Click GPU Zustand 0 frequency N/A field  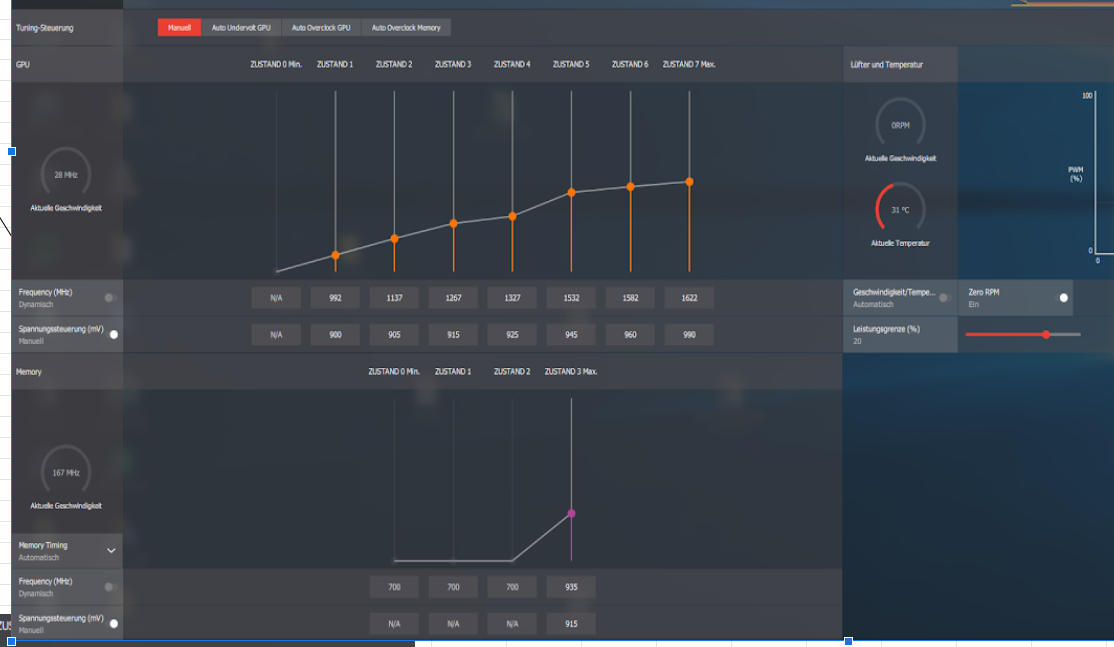tap(276, 298)
